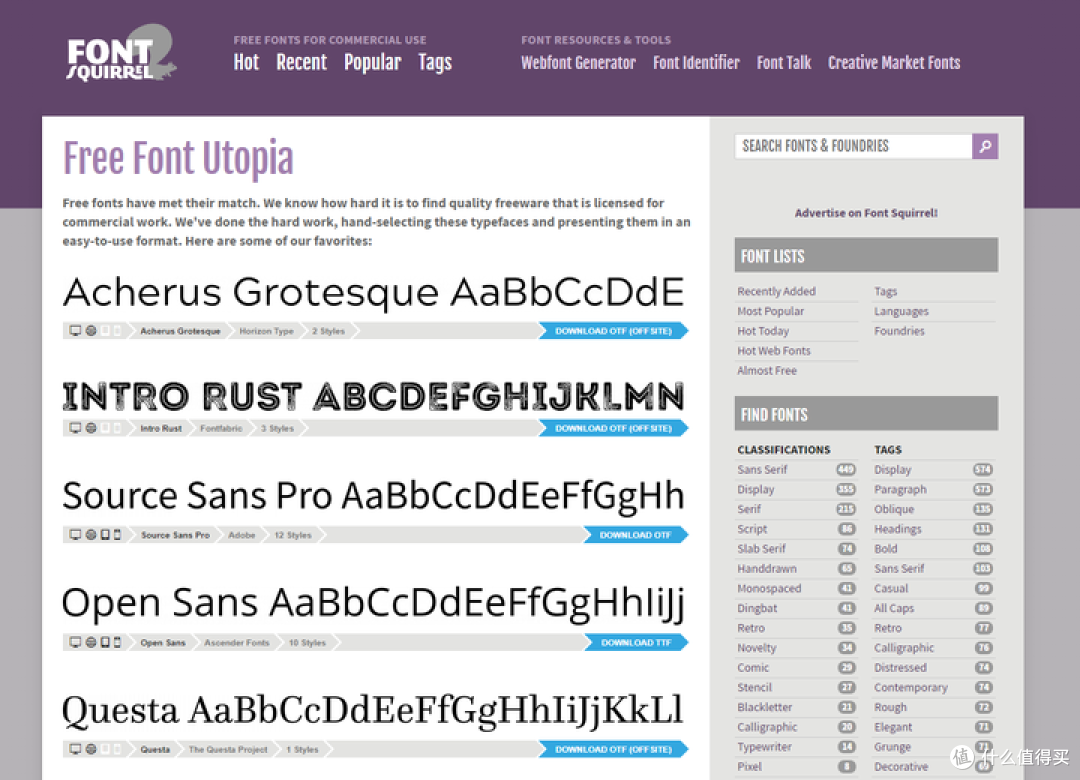Click the Intro Rust sample preview
Image resolution: width=1080 pixels, height=780 pixels.
click(373, 396)
